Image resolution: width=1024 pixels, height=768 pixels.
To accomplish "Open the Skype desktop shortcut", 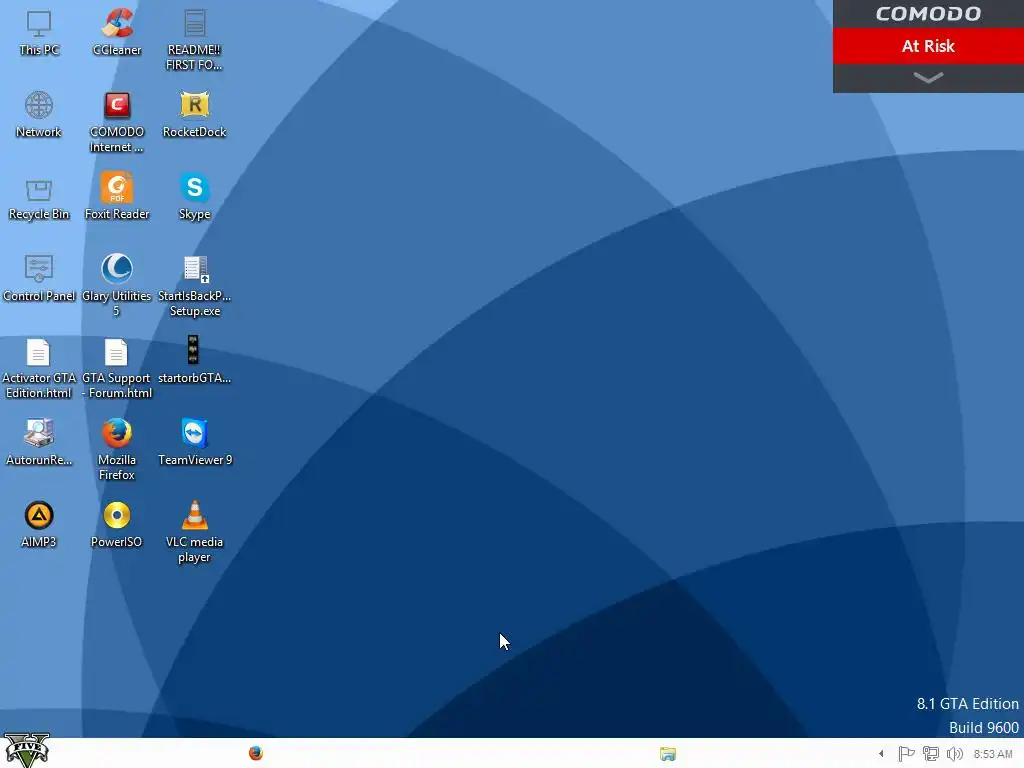I will [194, 197].
